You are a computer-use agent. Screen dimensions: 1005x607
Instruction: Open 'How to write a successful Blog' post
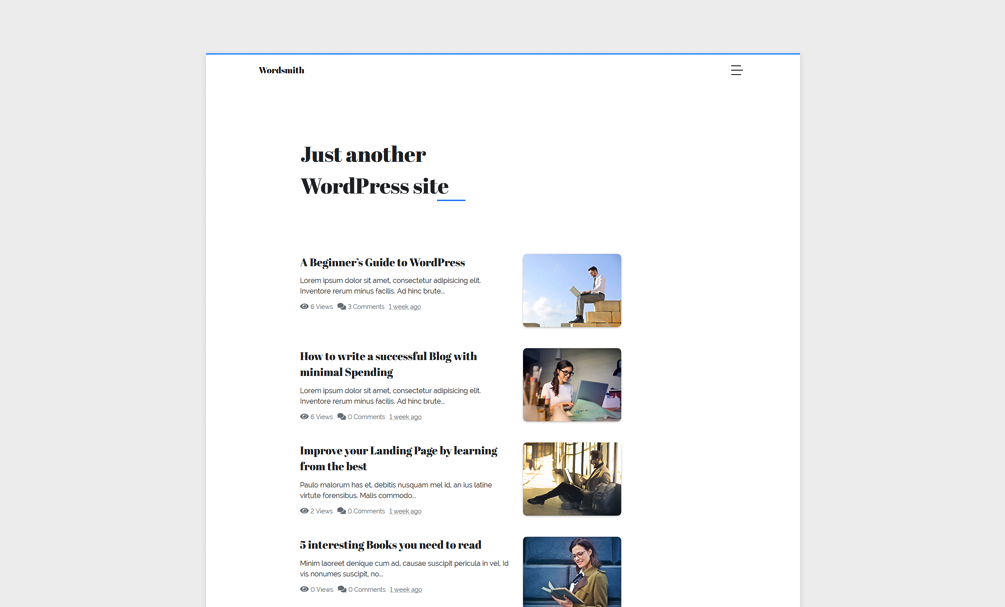click(388, 364)
